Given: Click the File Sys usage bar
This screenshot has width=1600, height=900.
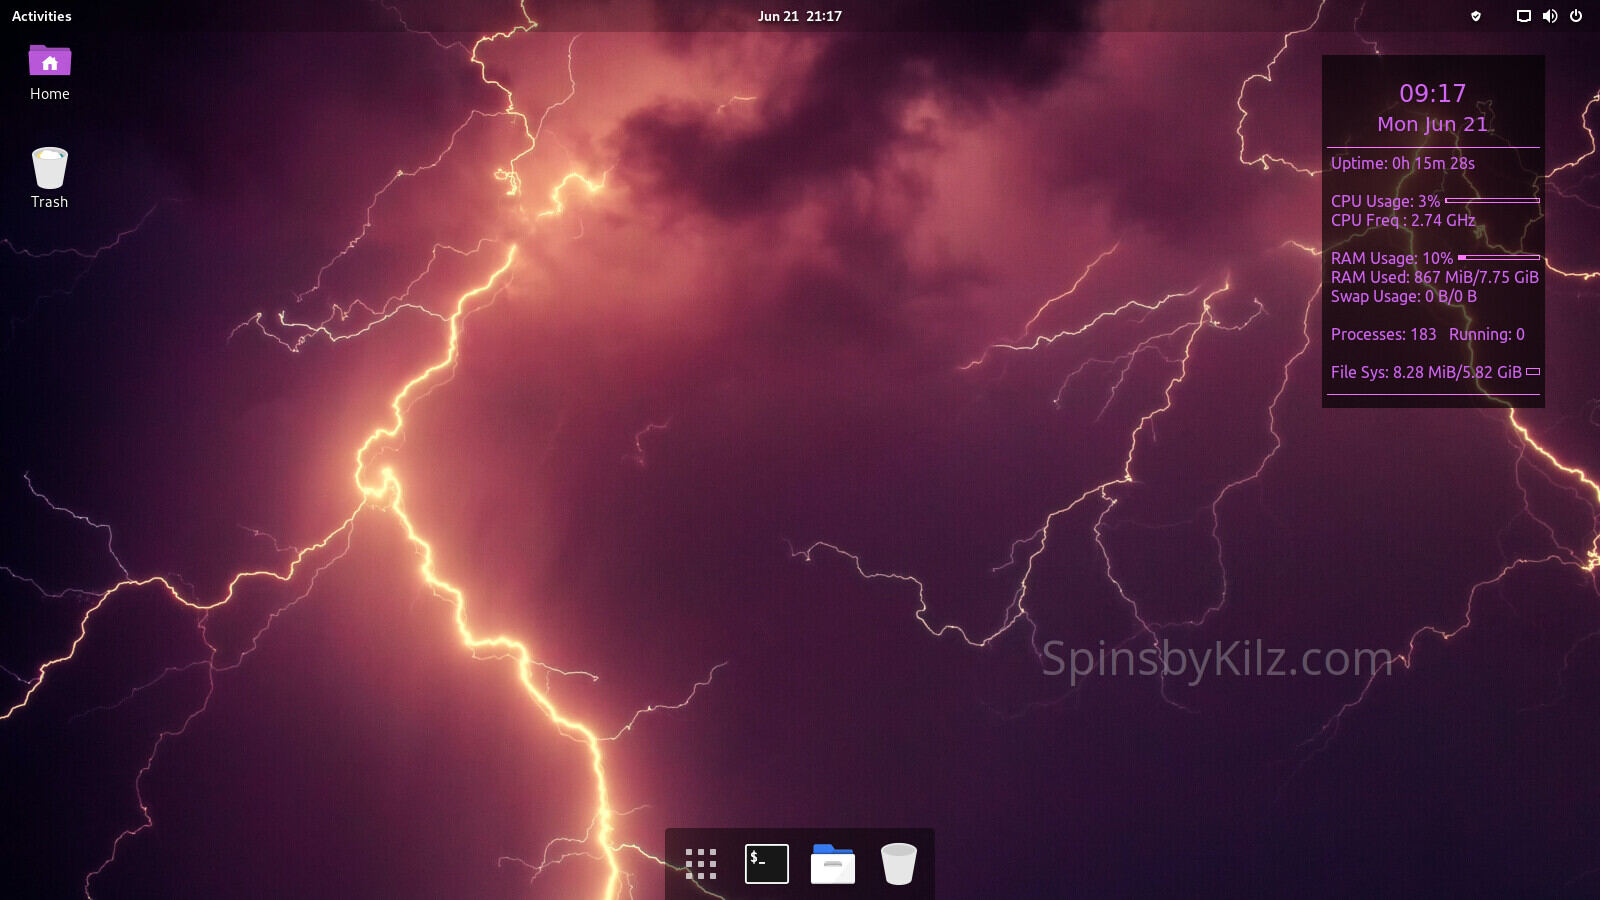Looking at the screenshot, I should click(1532, 372).
